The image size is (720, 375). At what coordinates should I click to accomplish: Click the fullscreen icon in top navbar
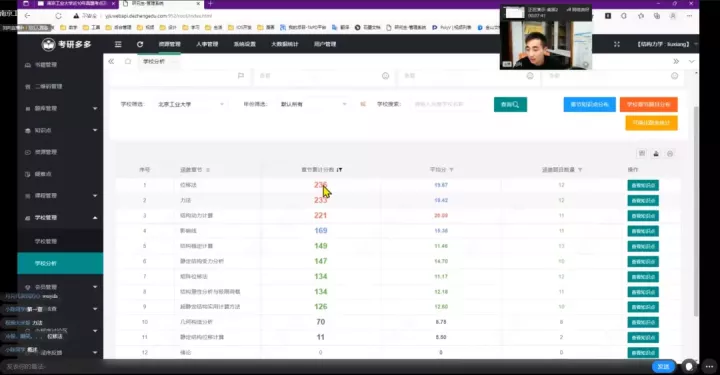(x=617, y=44)
